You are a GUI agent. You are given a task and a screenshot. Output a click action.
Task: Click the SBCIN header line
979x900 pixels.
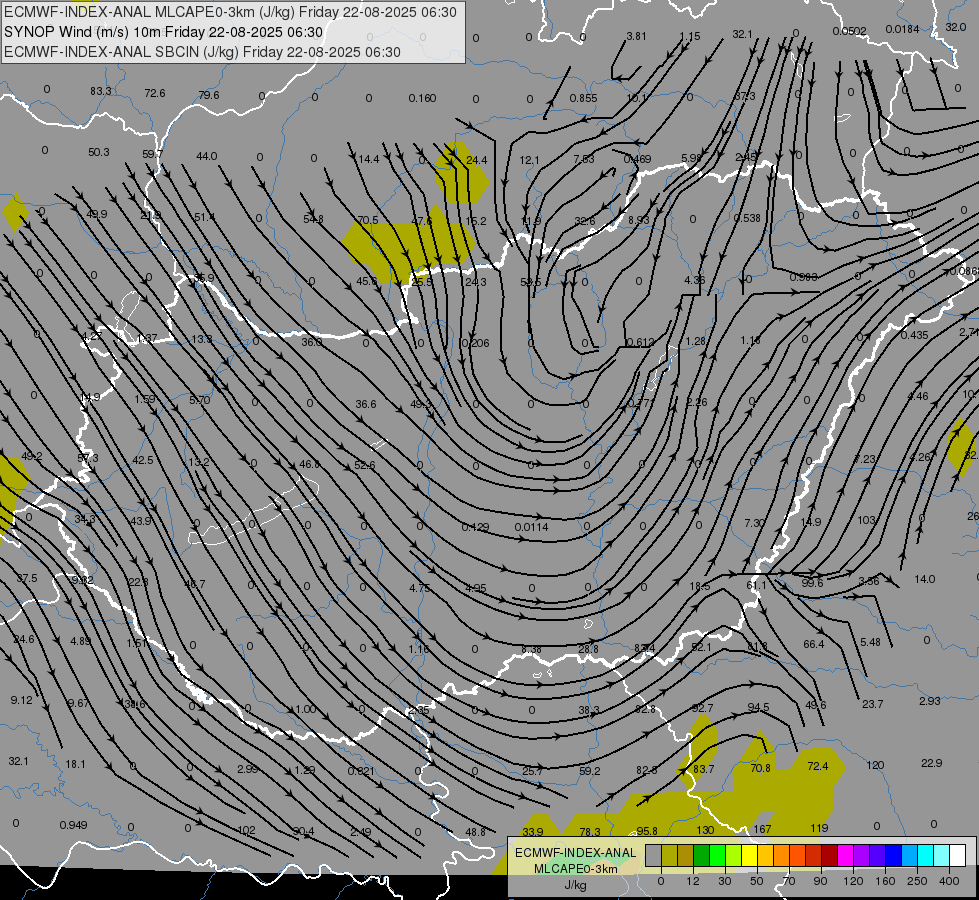coord(202,52)
